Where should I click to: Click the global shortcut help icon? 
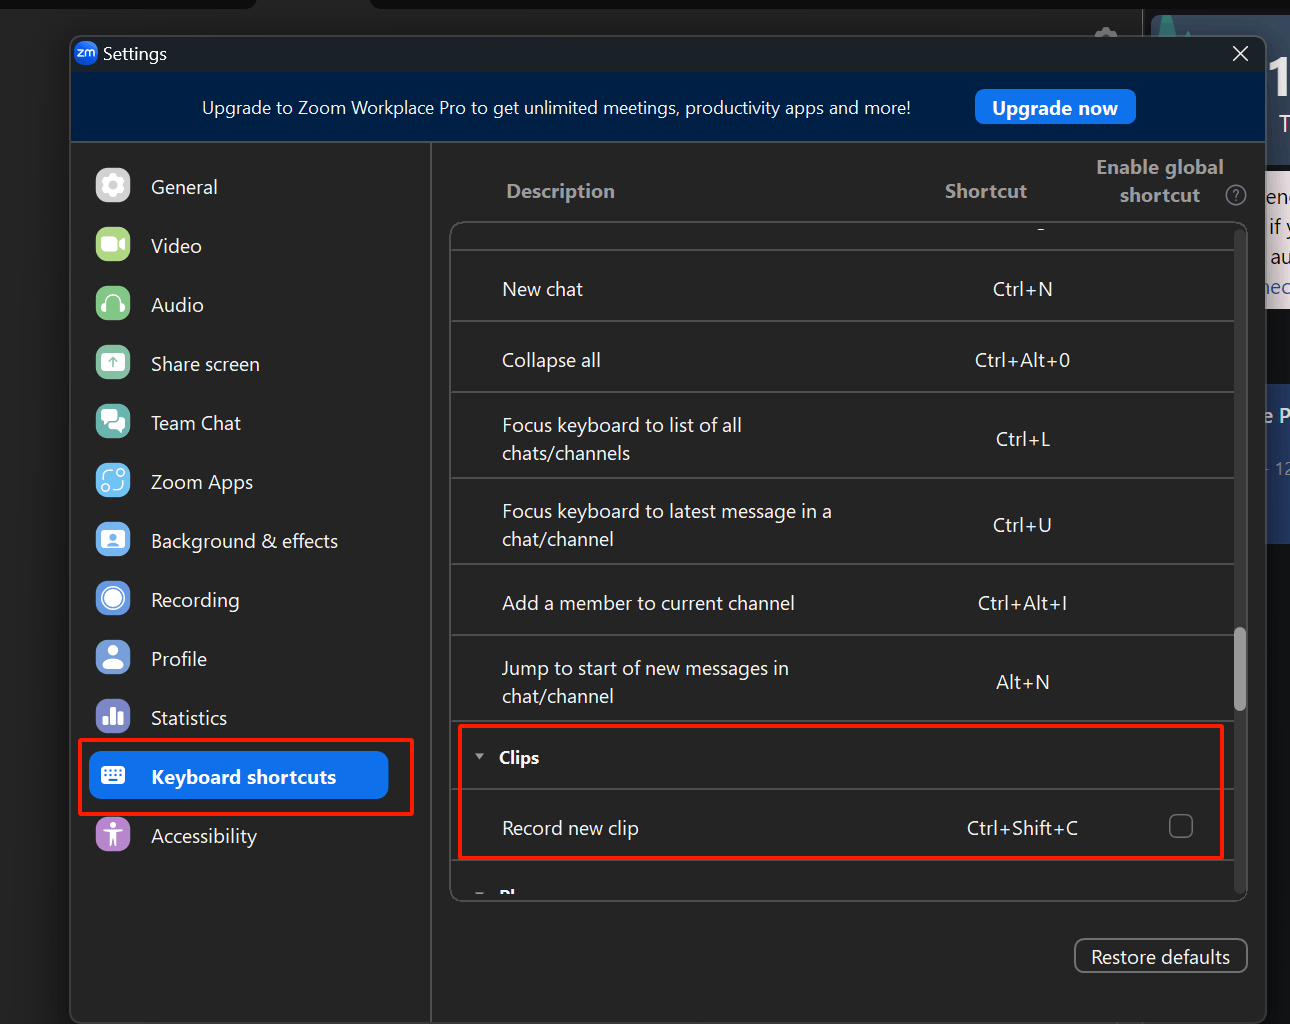[x=1236, y=195]
